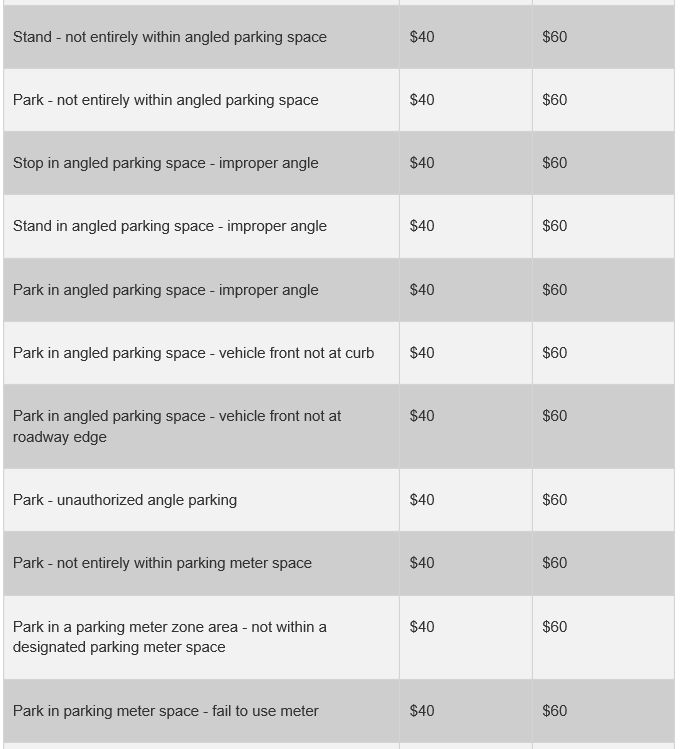Select 'Park - unauthorized angle parking' text
The width and height of the screenshot is (681, 749).
point(125,500)
